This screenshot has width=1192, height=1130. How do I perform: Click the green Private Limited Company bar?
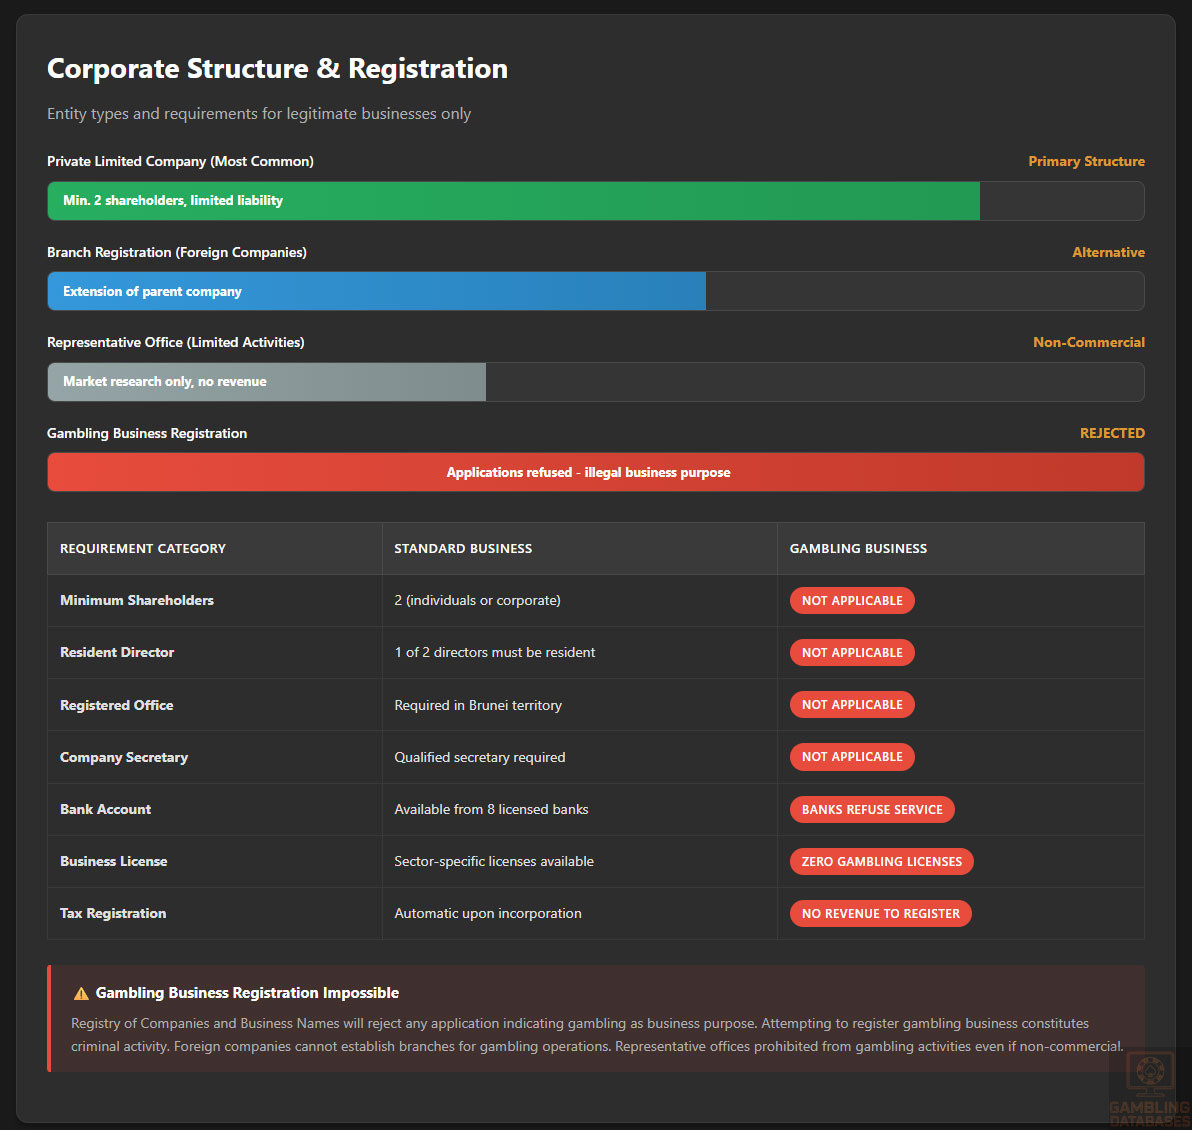(x=513, y=201)
